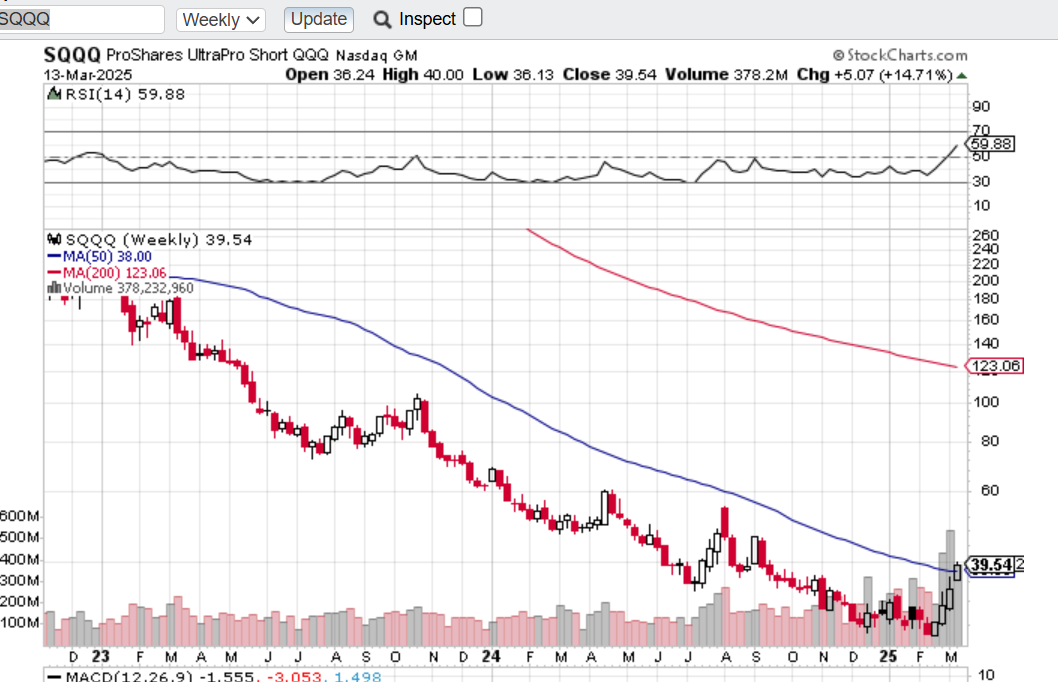Click the SQQQ candlestick legend icon
Screen dimensions: 1058x682
tap(55, 239)
